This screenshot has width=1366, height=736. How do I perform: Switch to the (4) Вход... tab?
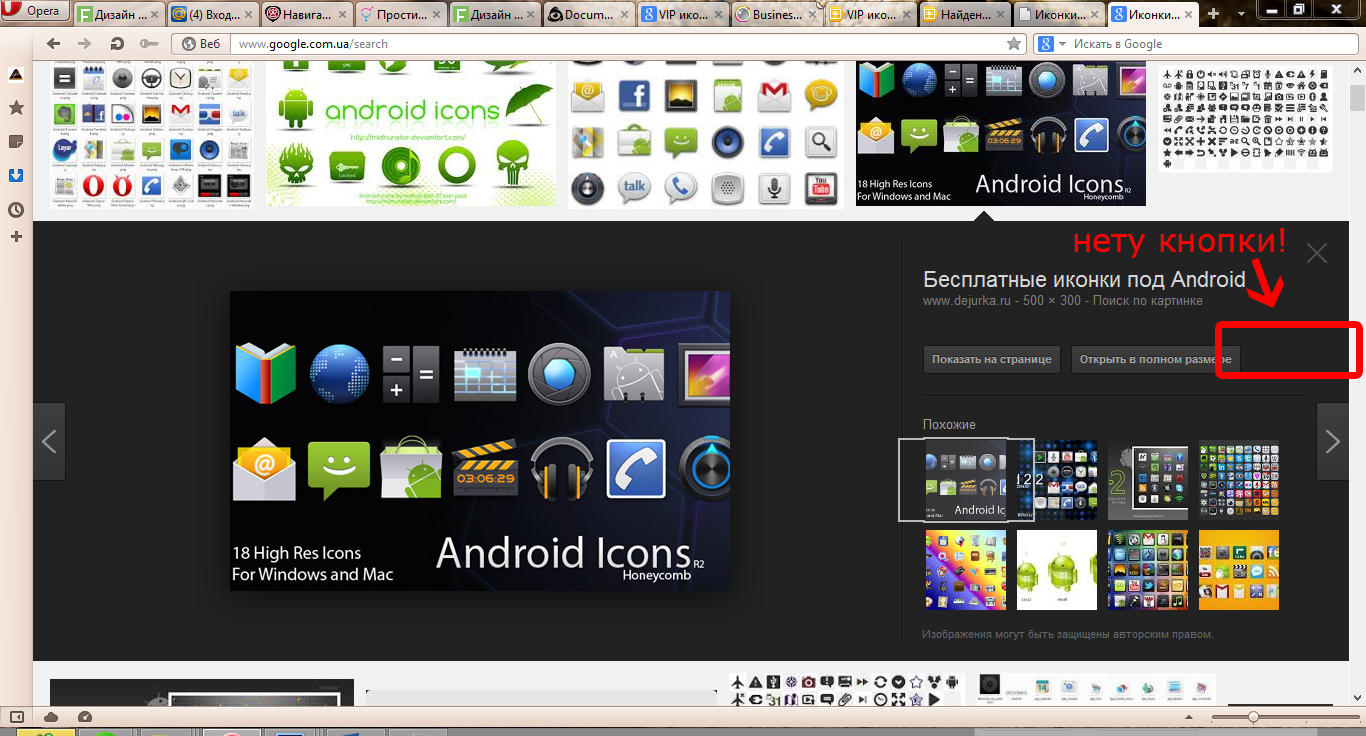click(x=213, y=14)
